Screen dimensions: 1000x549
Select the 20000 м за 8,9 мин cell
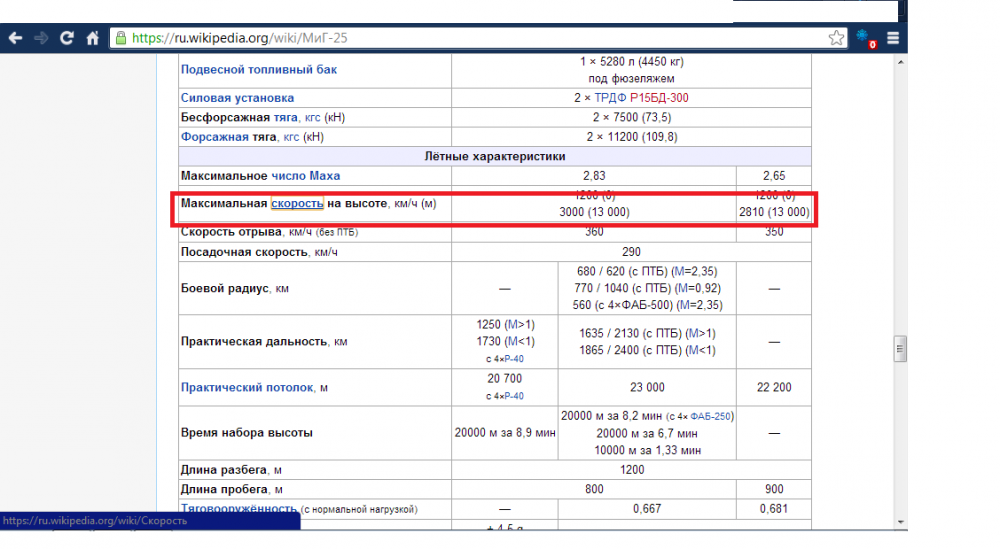[x=504, y=433]
